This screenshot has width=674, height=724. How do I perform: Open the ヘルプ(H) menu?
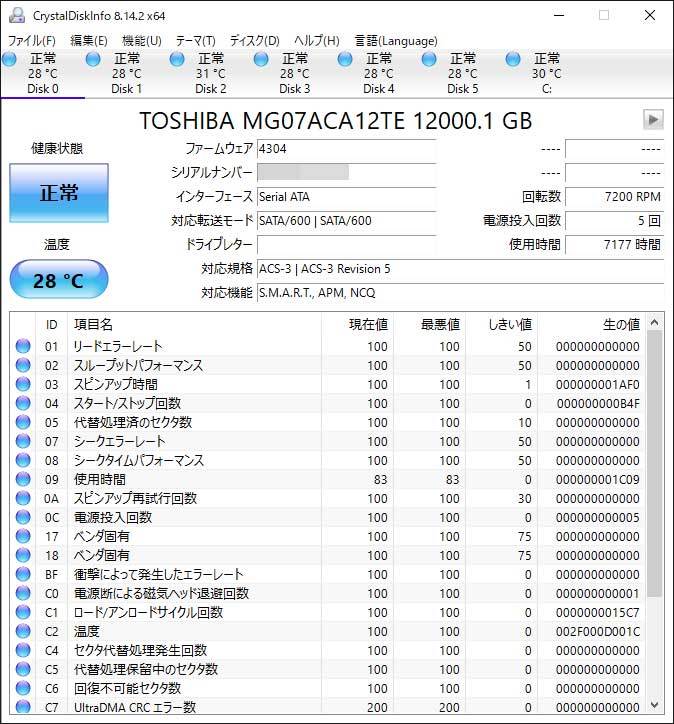click(x=317, y=41)
